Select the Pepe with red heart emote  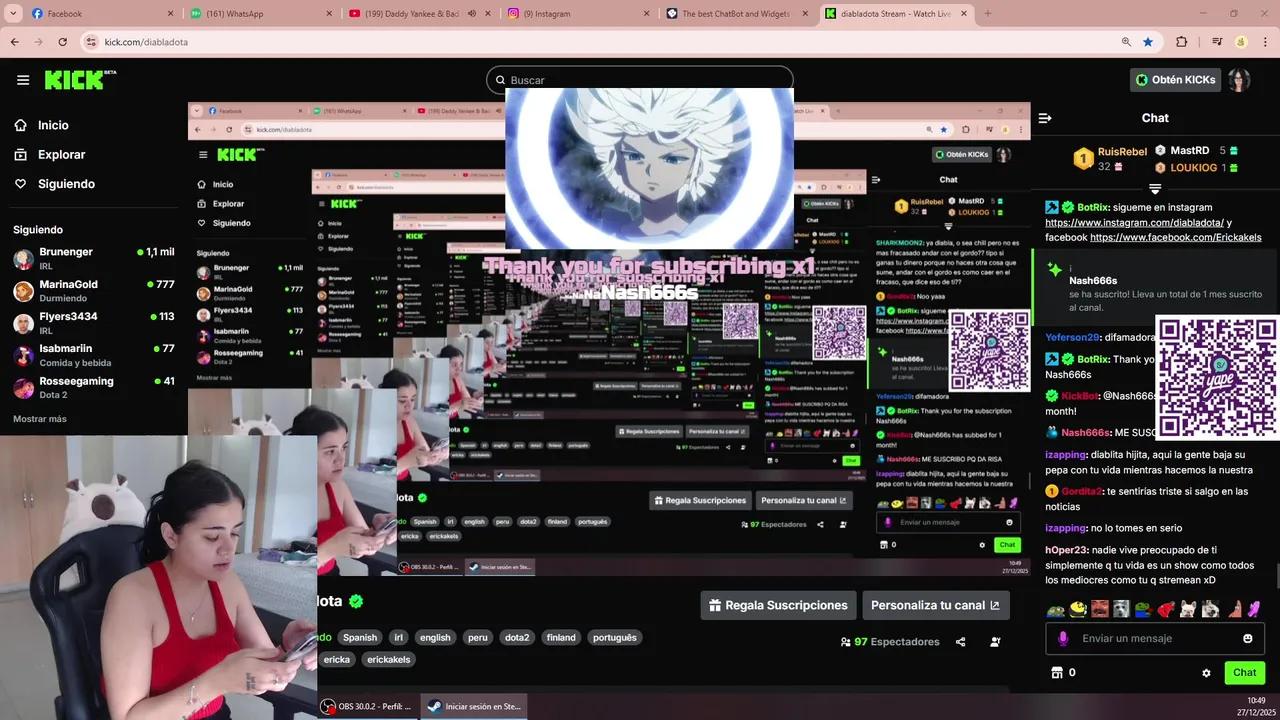(1144, 608)
